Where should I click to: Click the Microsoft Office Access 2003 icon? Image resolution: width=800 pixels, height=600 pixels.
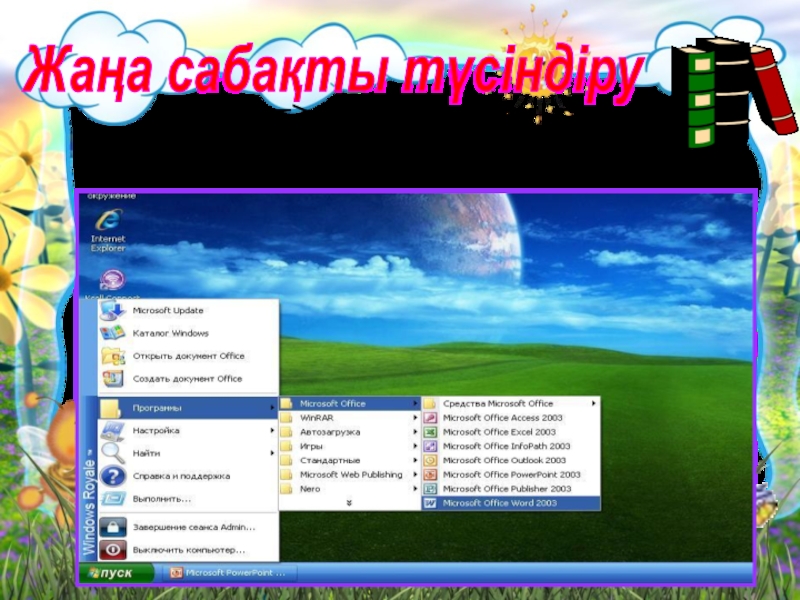(431, 418)
